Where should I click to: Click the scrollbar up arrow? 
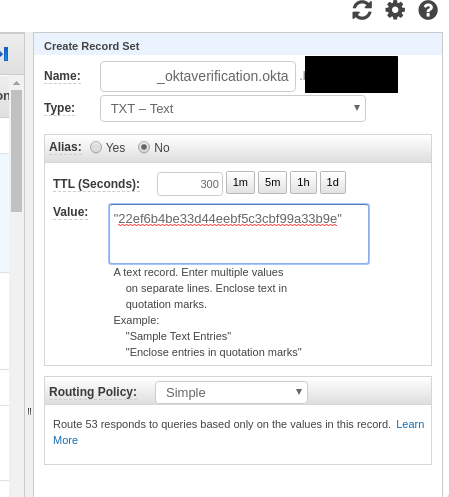16,83
